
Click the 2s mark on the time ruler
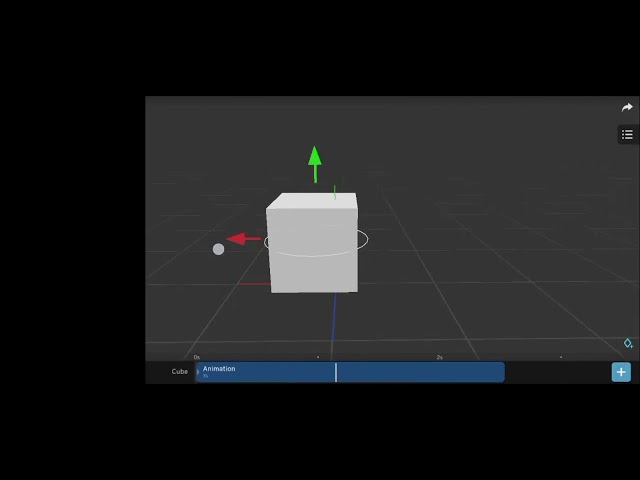coord(440,357)
